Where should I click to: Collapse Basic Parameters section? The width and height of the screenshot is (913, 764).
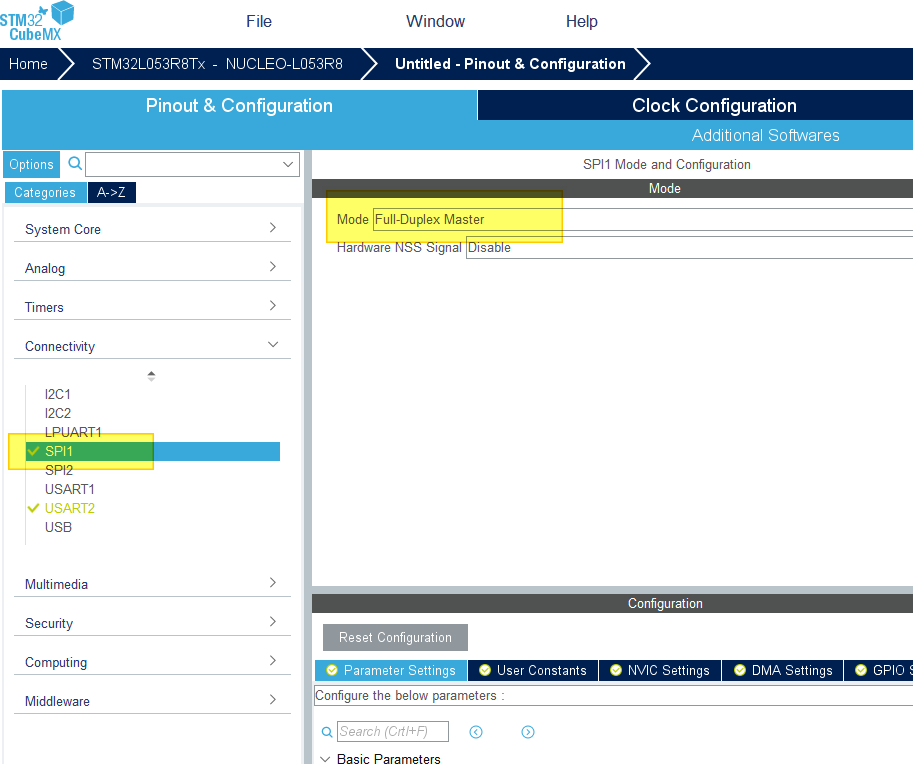[x=325, y=759]
